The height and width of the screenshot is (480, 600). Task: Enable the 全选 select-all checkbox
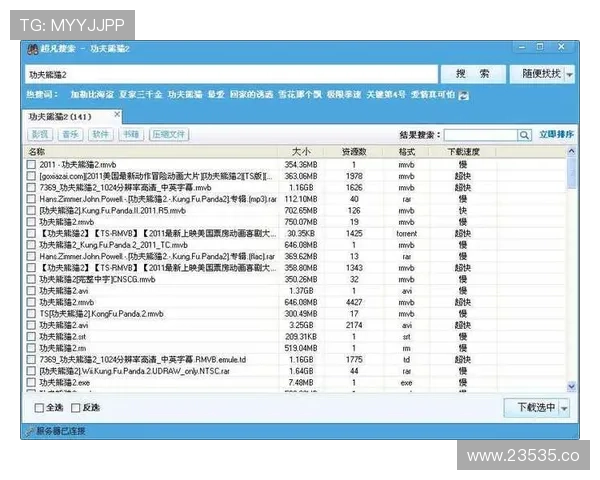[39, 408]
